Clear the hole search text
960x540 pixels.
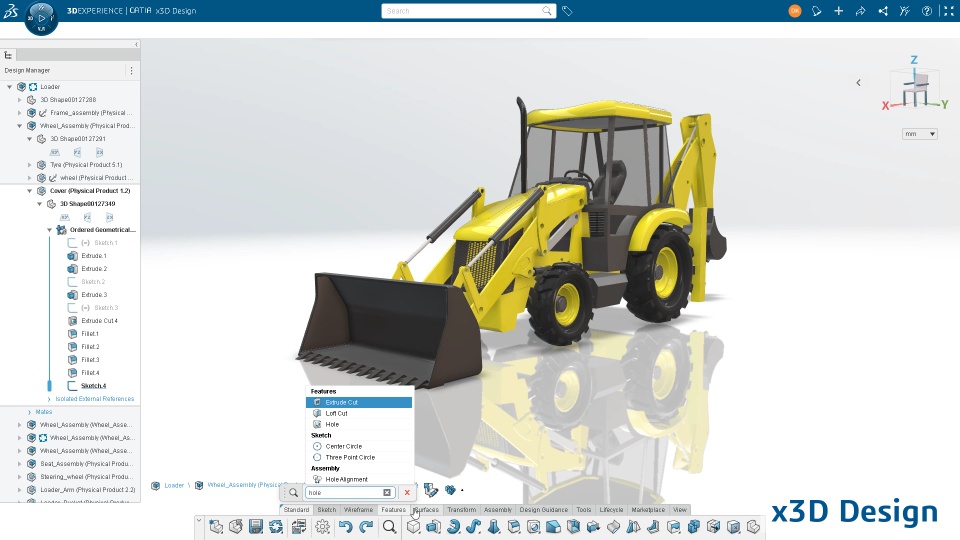coord(387,492)
